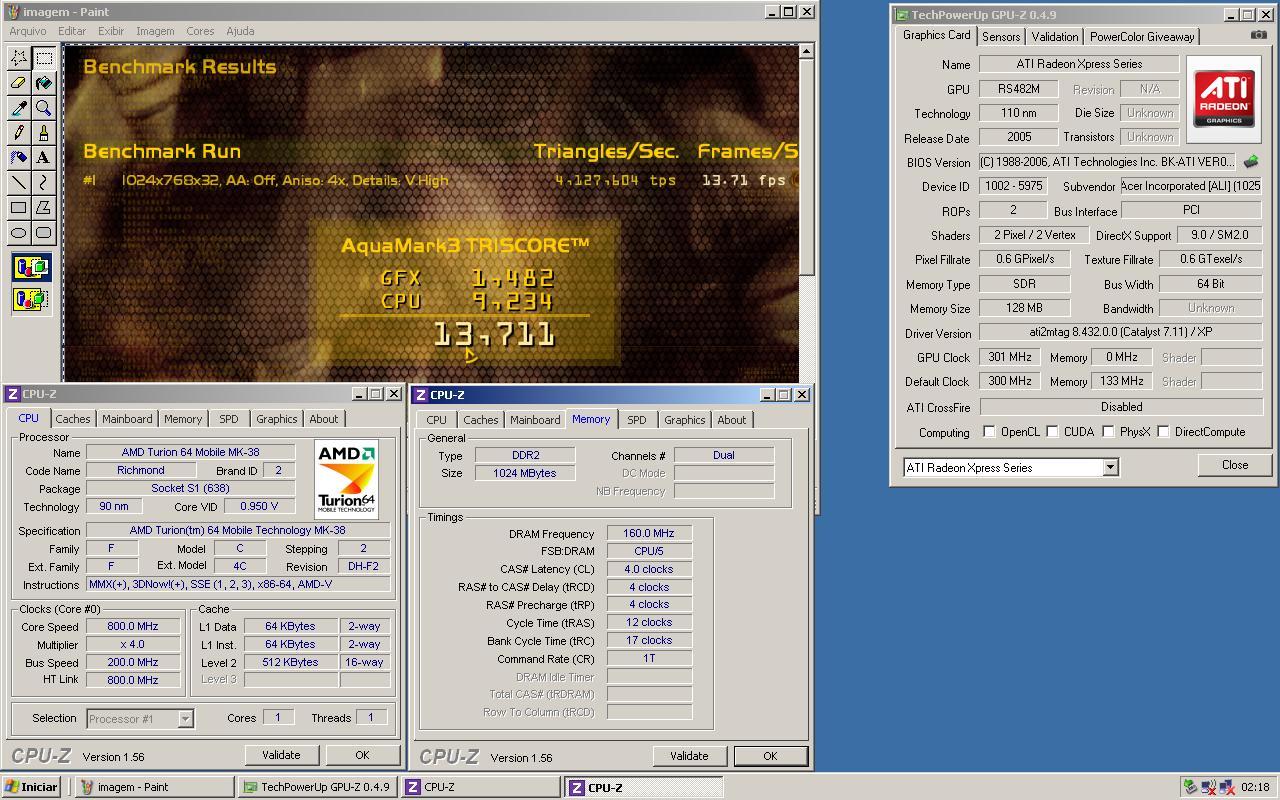The width and height of the screenshot is (1280, 800).
Task: Open the Cores menu in Paint
Action: tap(200, 31)
